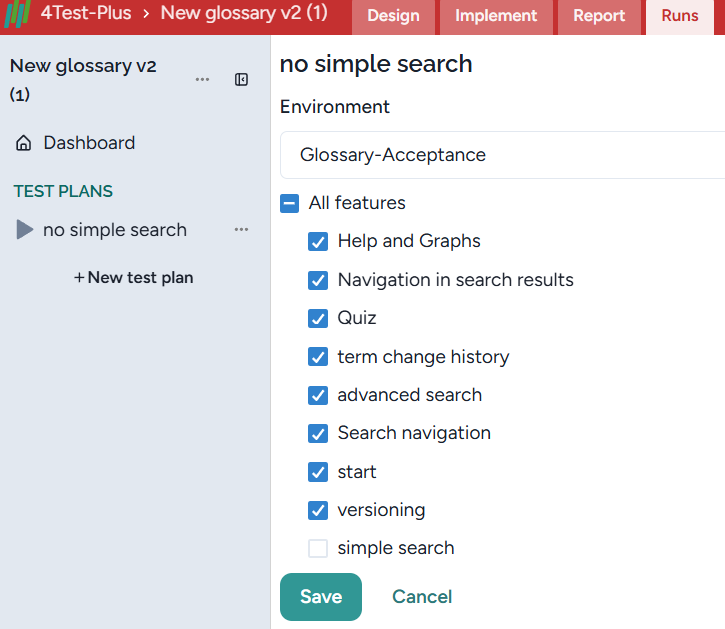
Task: Uncheck the Help and Graphs checkbox
Action: (x=318, y=241)
